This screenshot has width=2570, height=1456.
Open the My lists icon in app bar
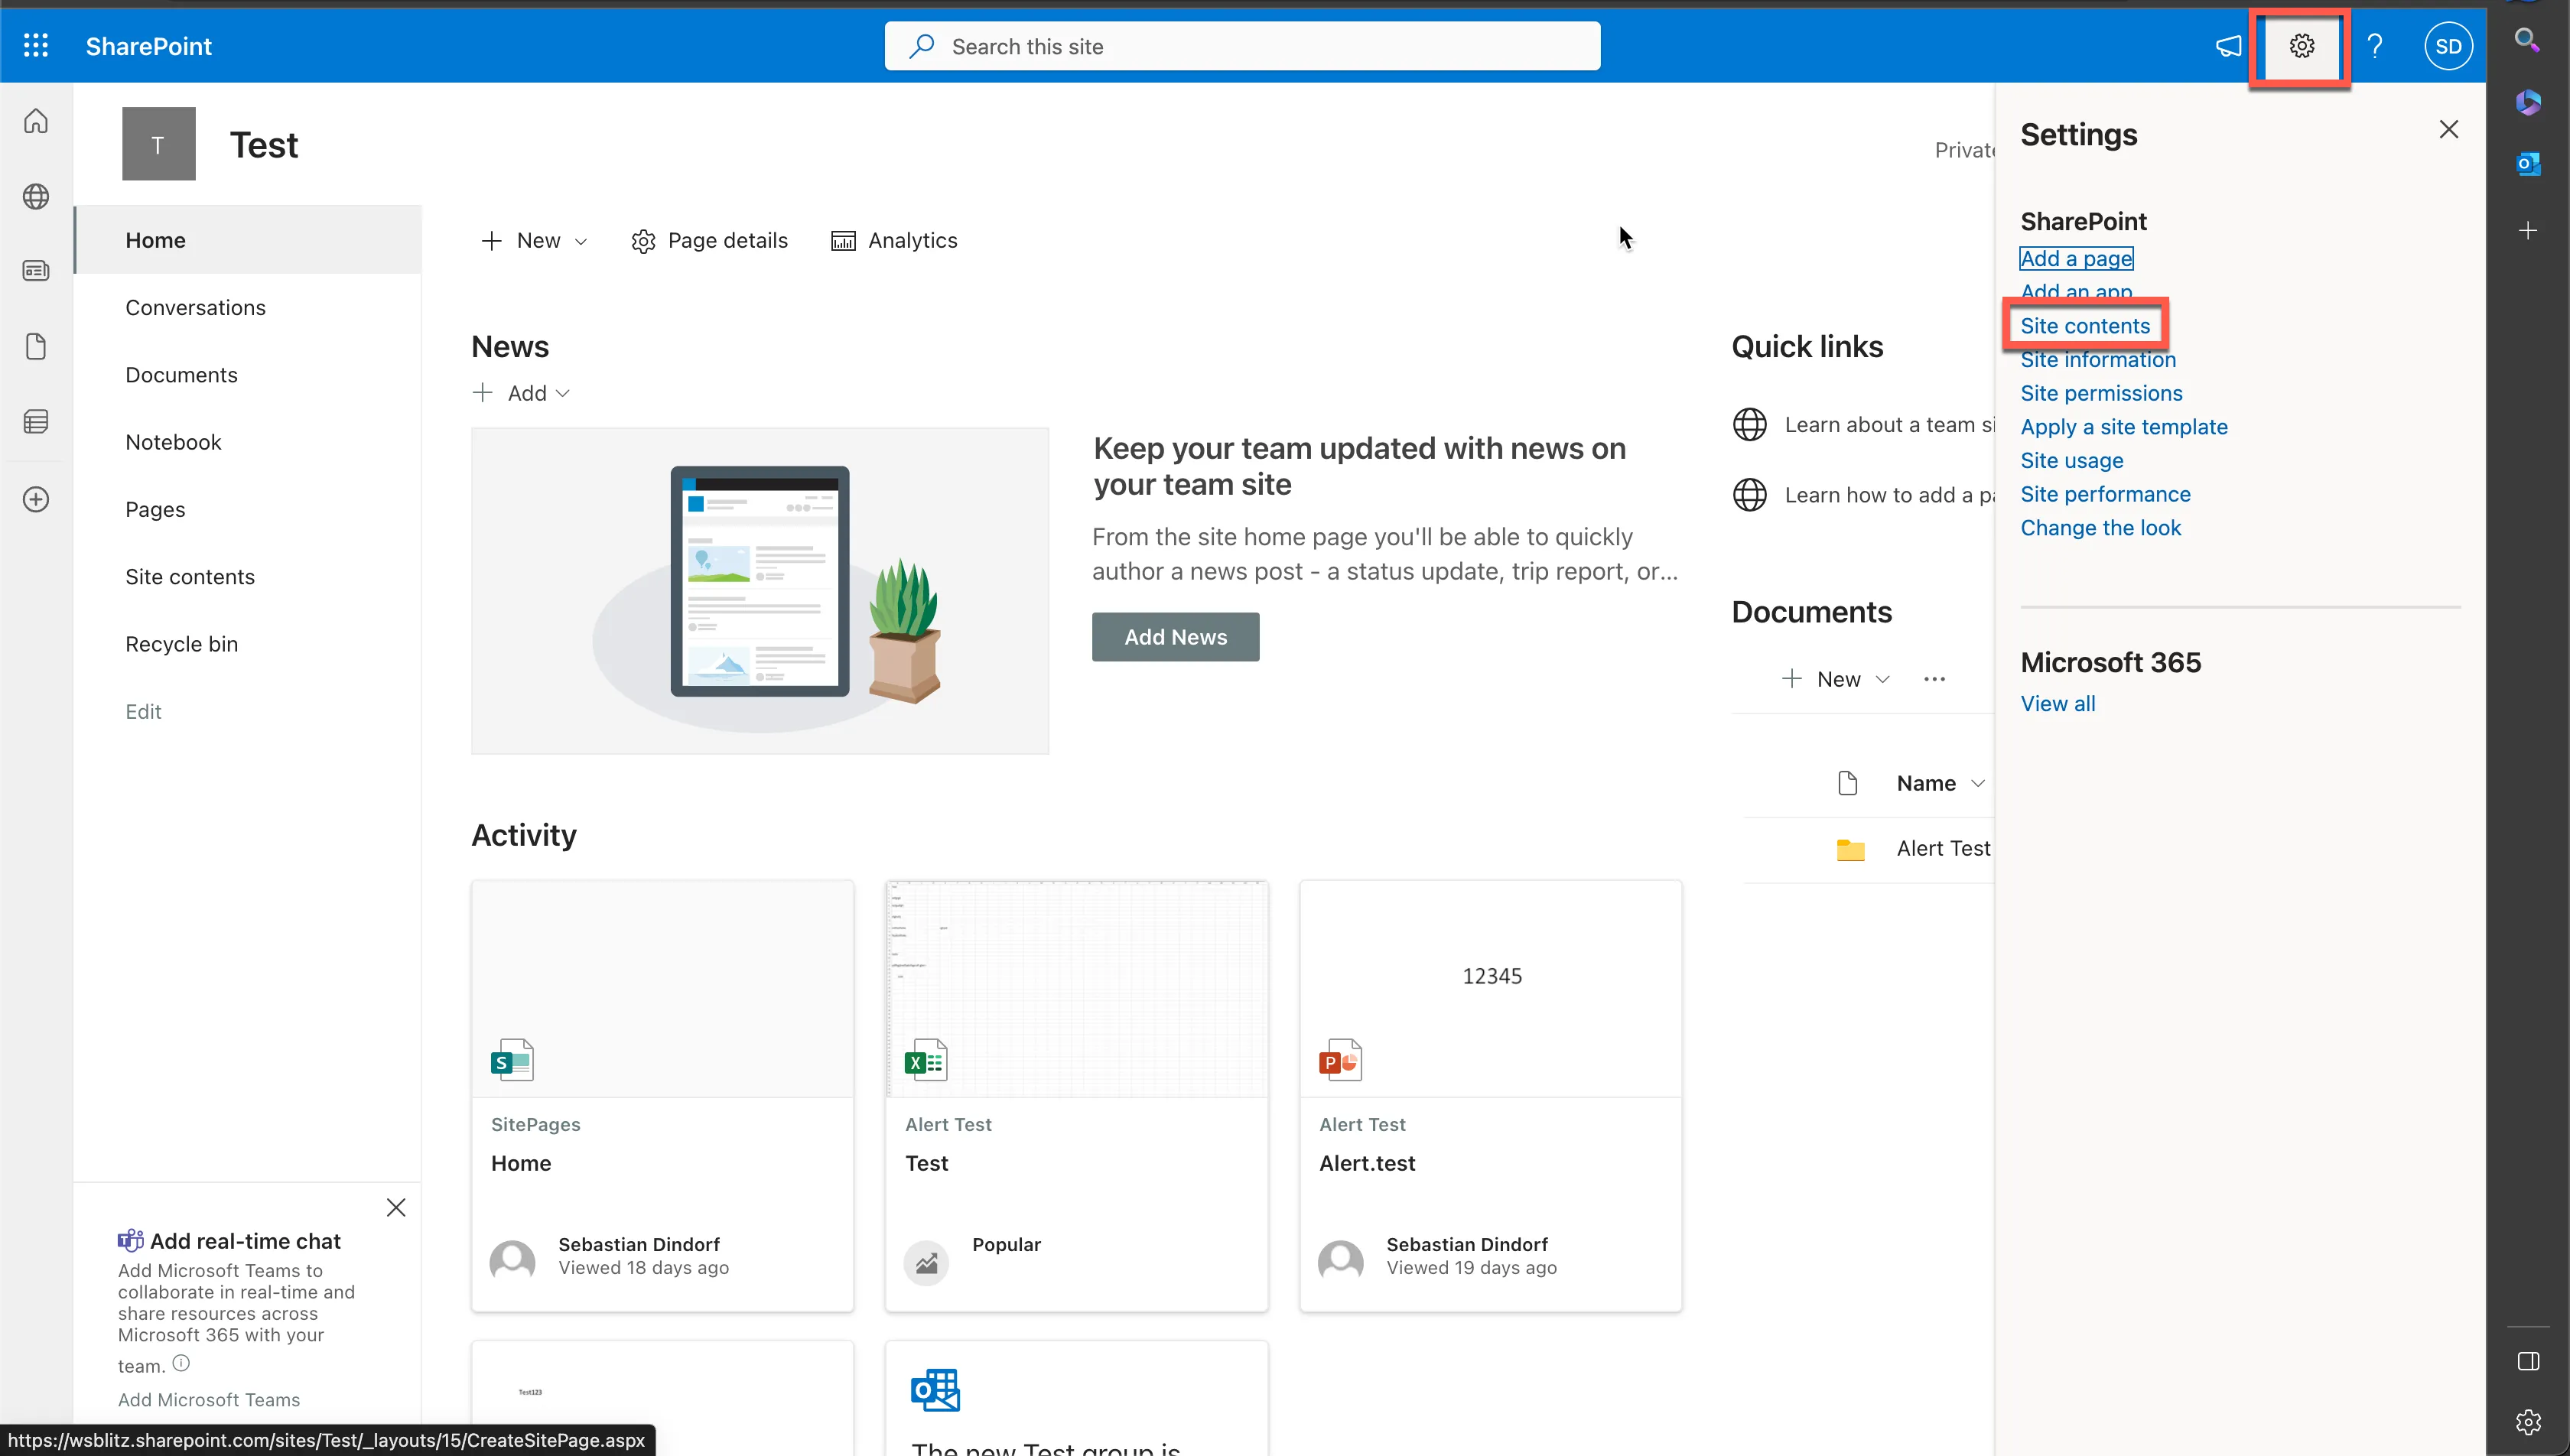tap(36, 422)
